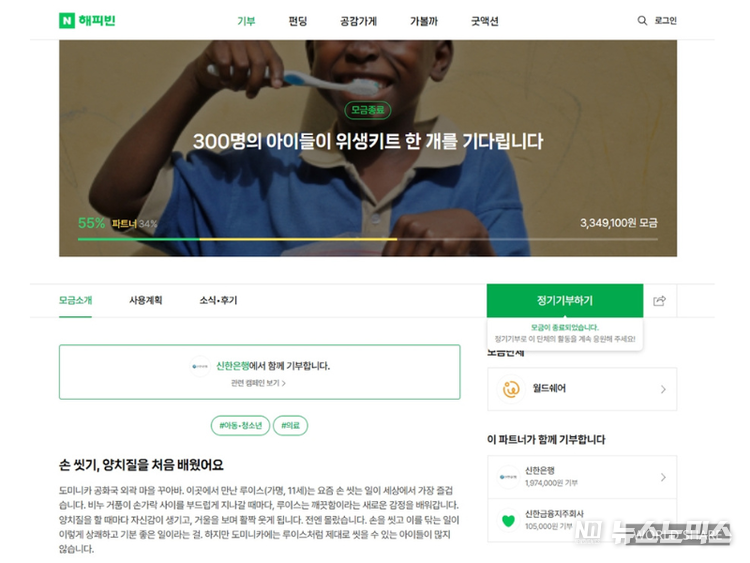Open the 관련 캠페인 보기 link arrow
Image resolution: width=750 pixels, height=563 pixels.
pyautogui.click(x=284, y=383)
